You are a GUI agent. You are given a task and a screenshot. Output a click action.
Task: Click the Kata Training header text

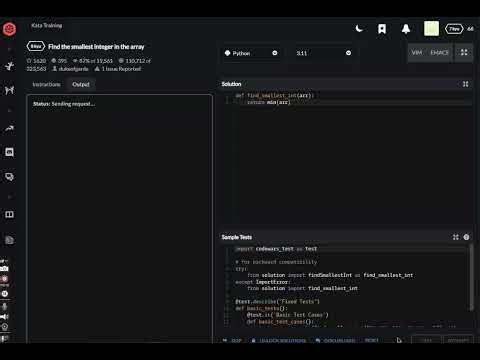(x=47, y=26)
